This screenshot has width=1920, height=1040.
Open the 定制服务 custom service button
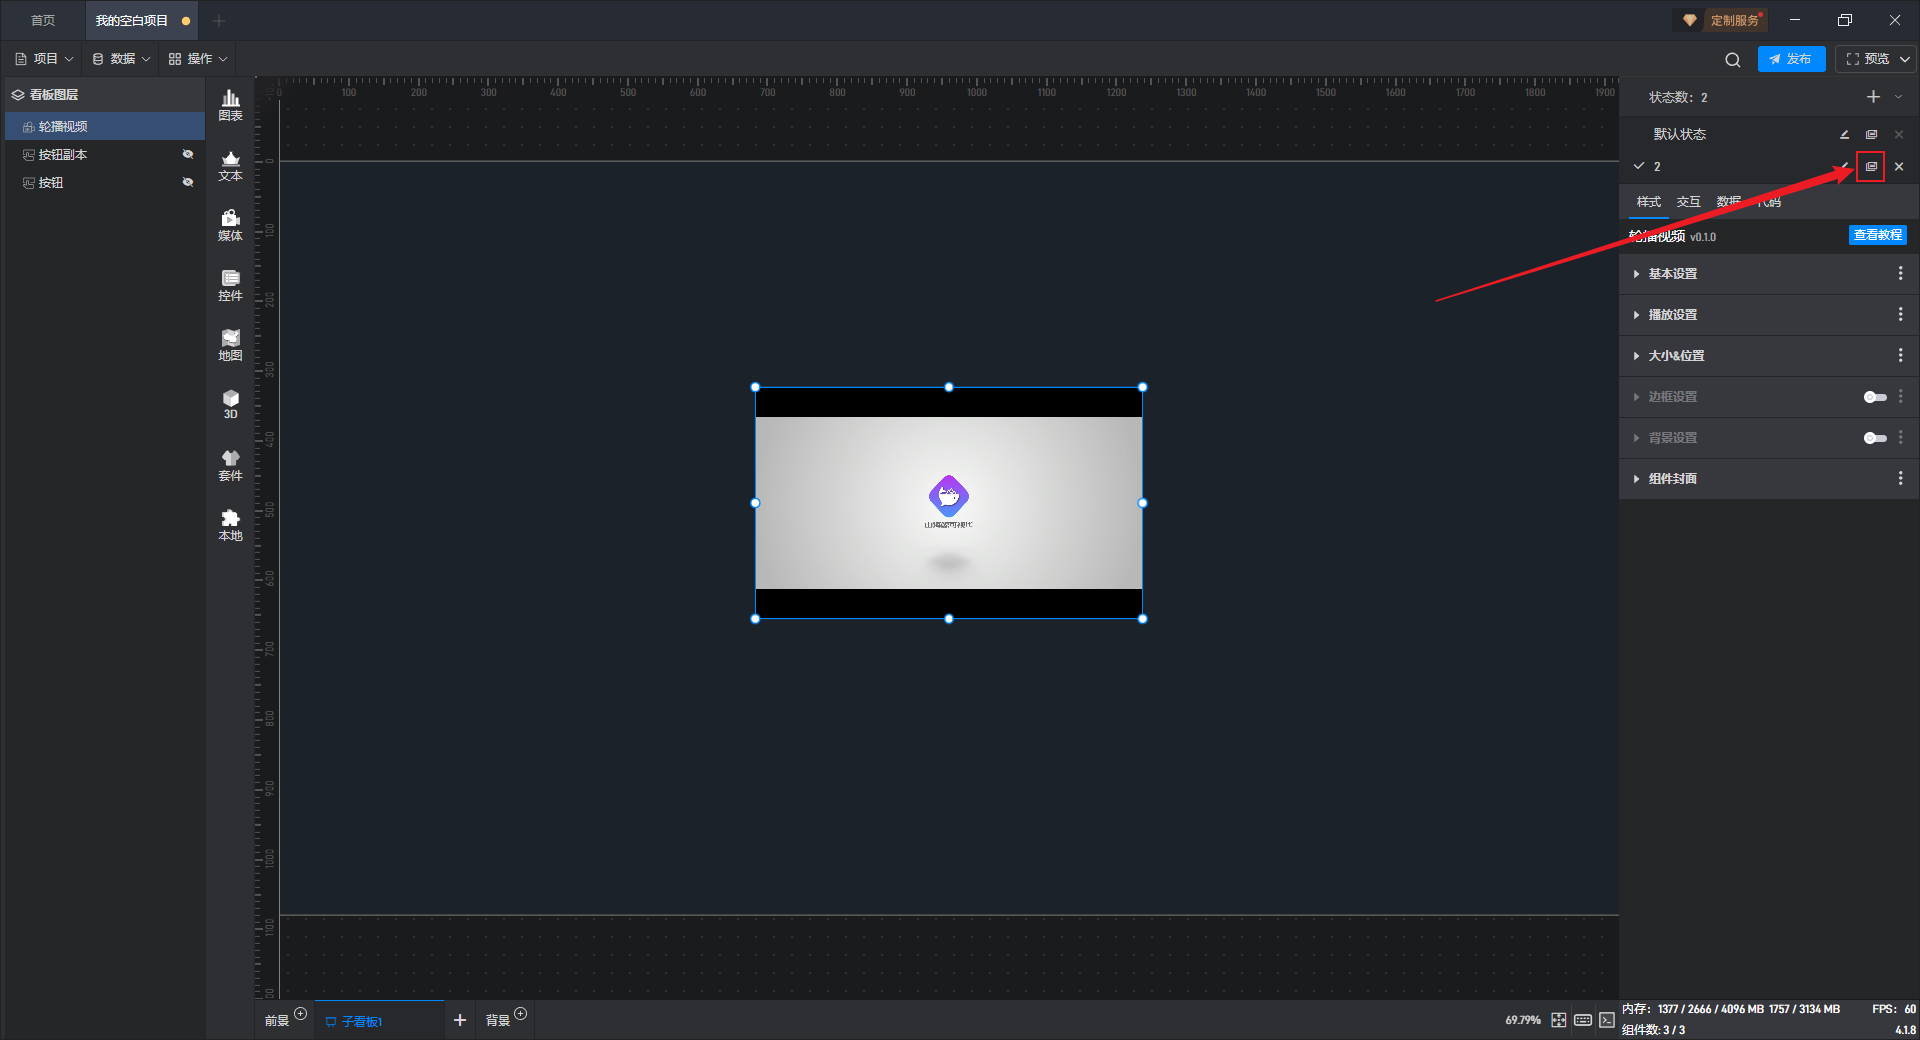[1723, 20]
